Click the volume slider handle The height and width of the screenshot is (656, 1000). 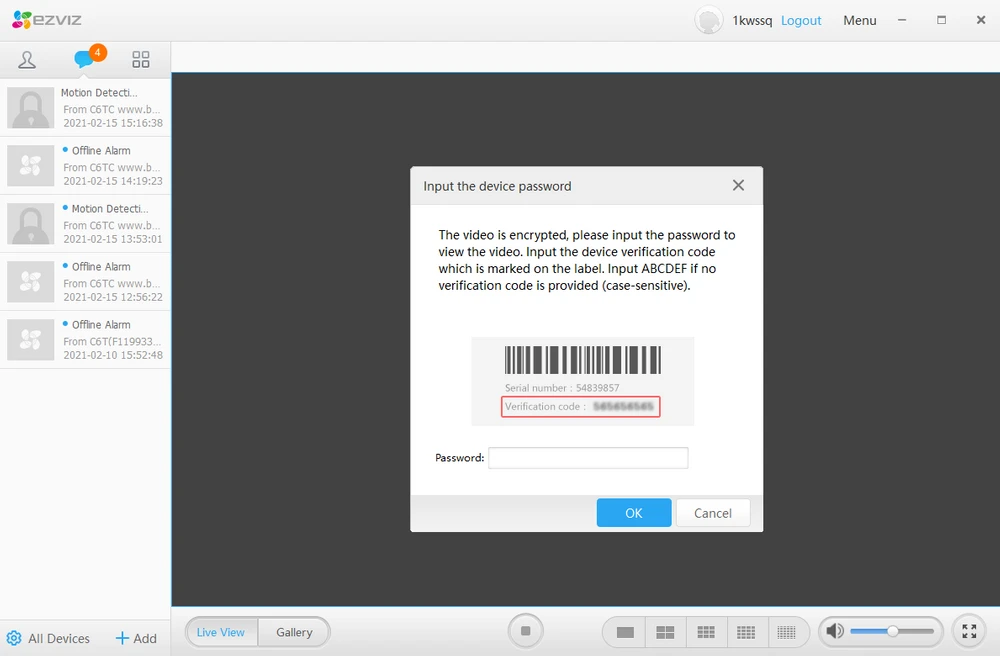point(892,631)
